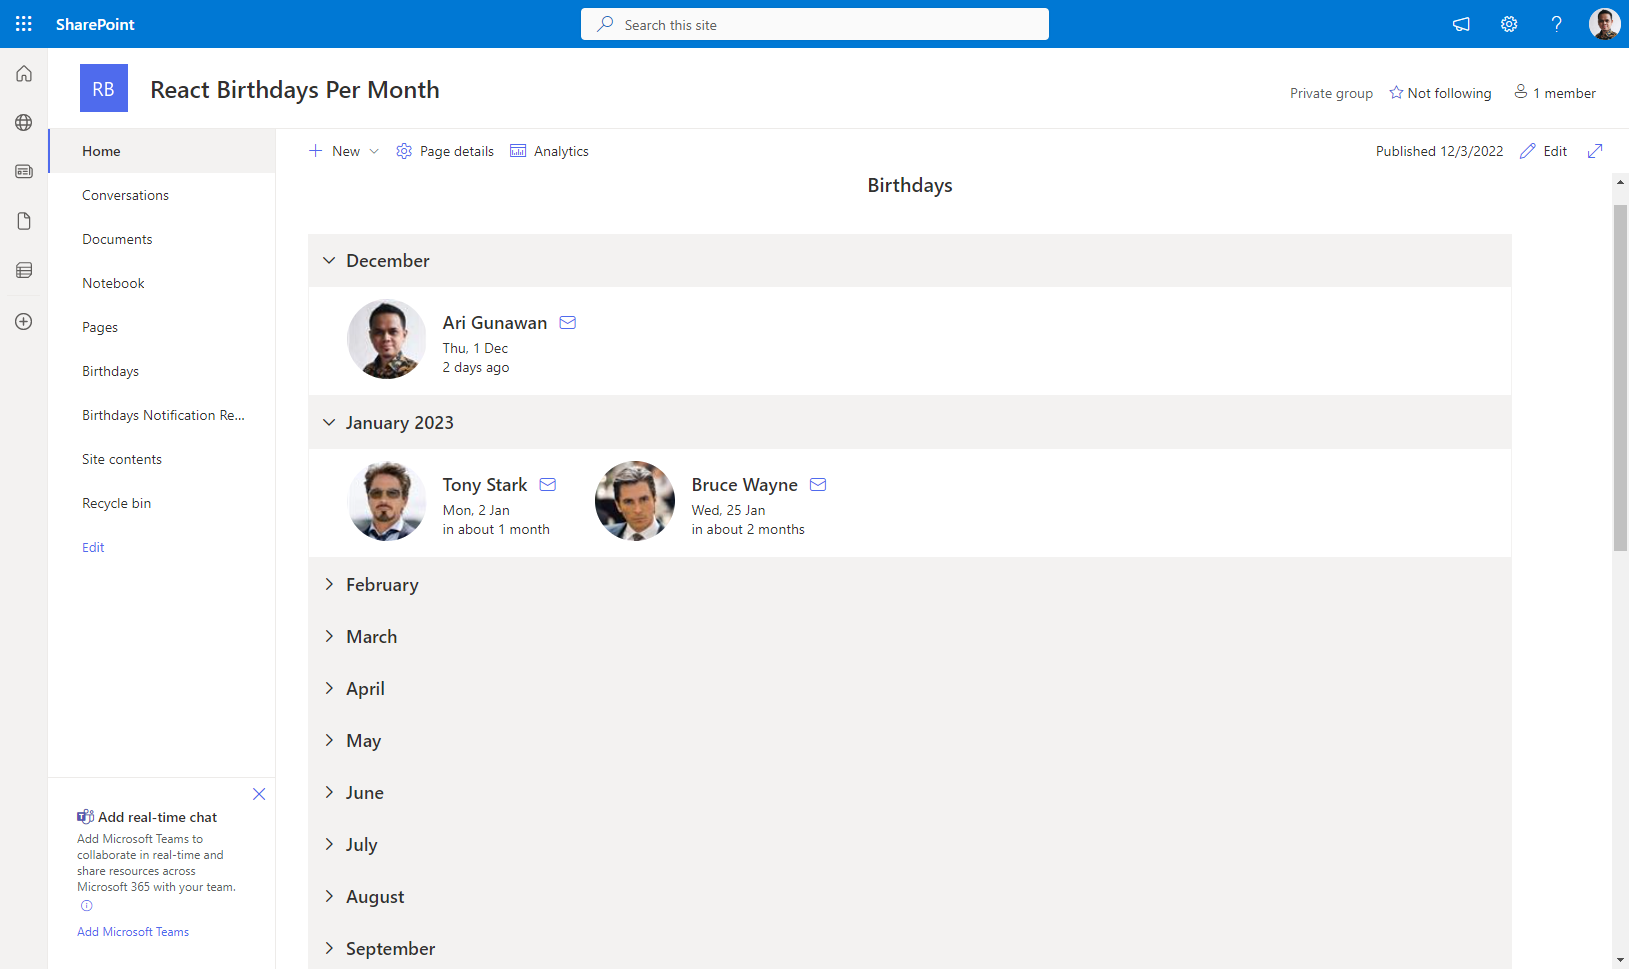Email Bruce Wayne via envelope icon
Viewport: 1629px width, 969px height.
pos(818,485)
